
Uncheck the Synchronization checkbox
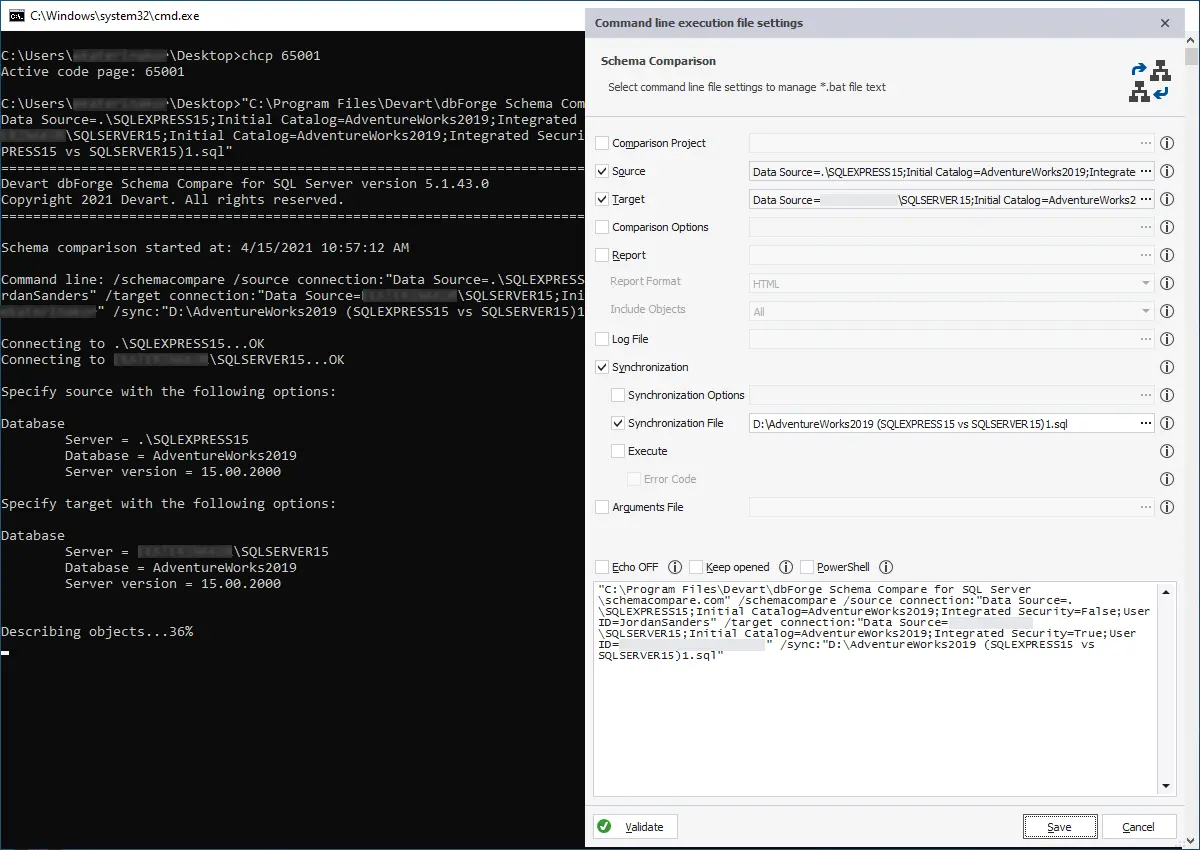602,367
